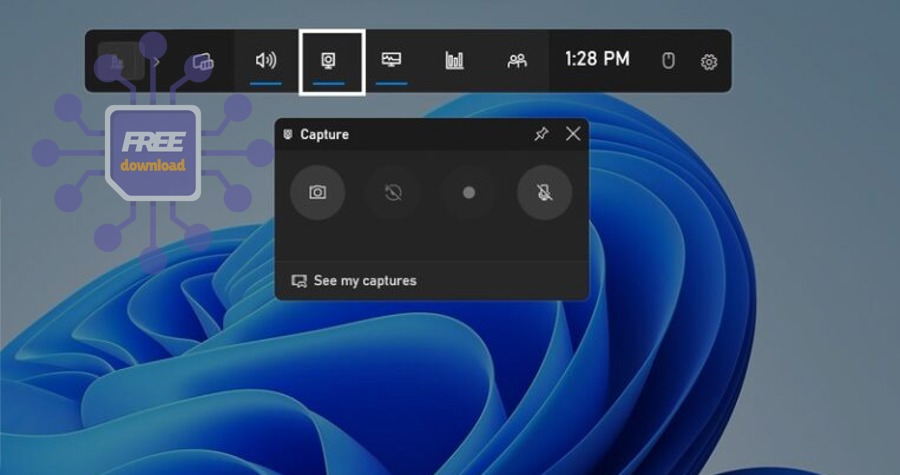
Task: Click the FREE download badge
Action: [x=153, y=152]
